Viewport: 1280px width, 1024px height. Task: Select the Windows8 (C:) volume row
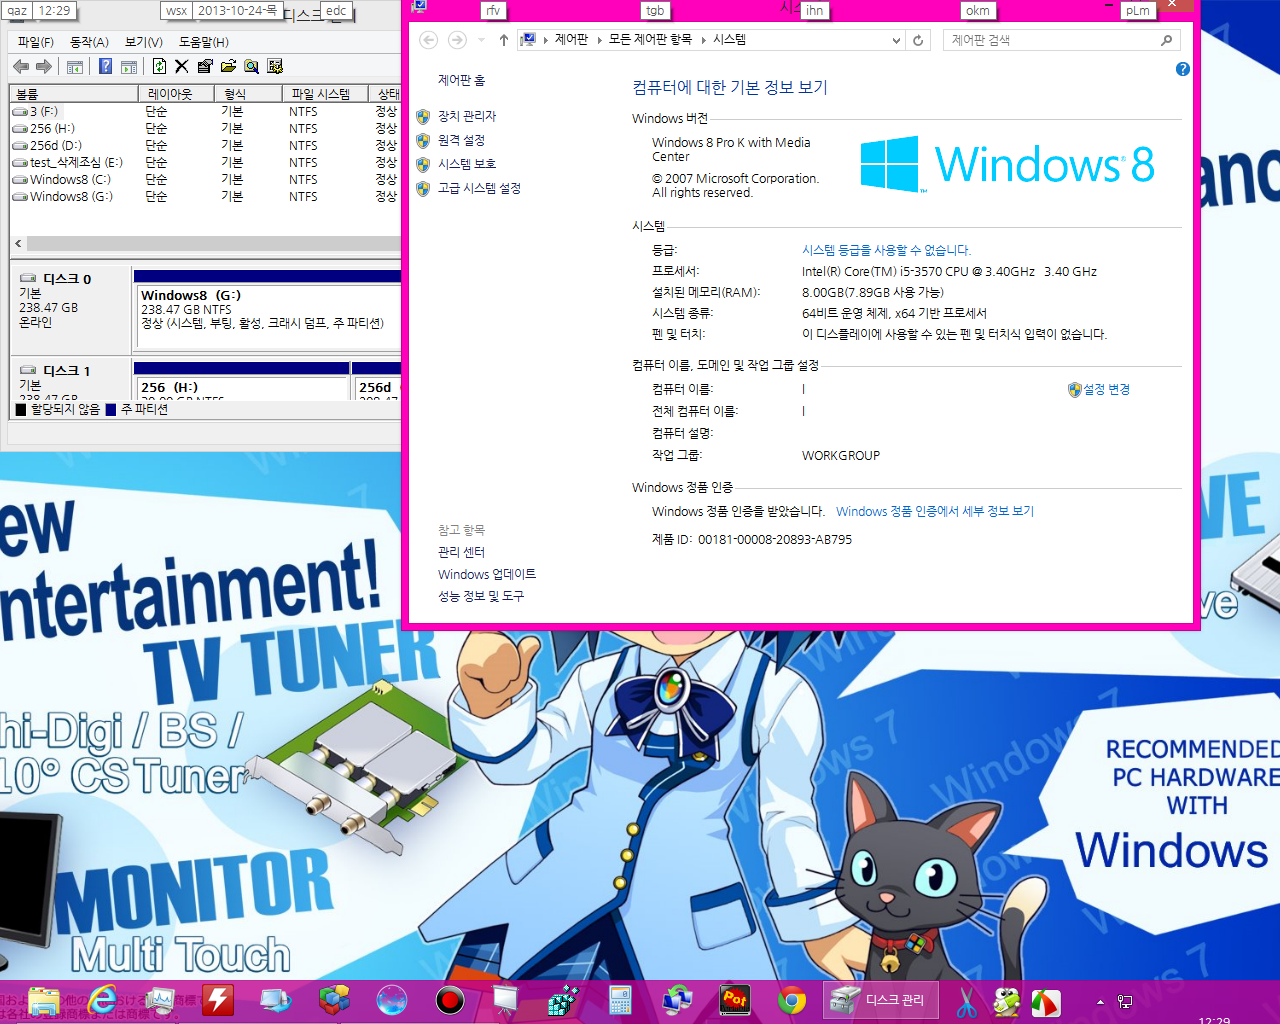pyautogui.click(x=206, y=180)
